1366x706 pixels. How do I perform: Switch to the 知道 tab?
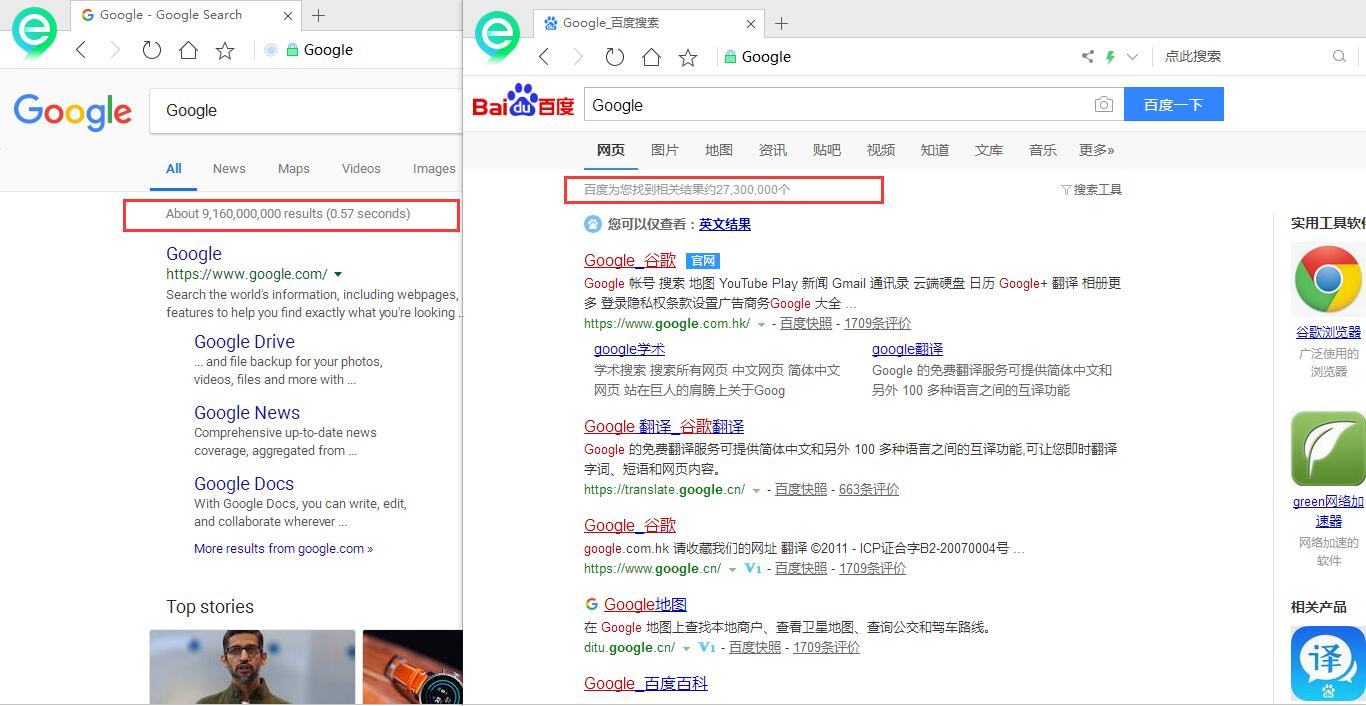pos(935,150)
